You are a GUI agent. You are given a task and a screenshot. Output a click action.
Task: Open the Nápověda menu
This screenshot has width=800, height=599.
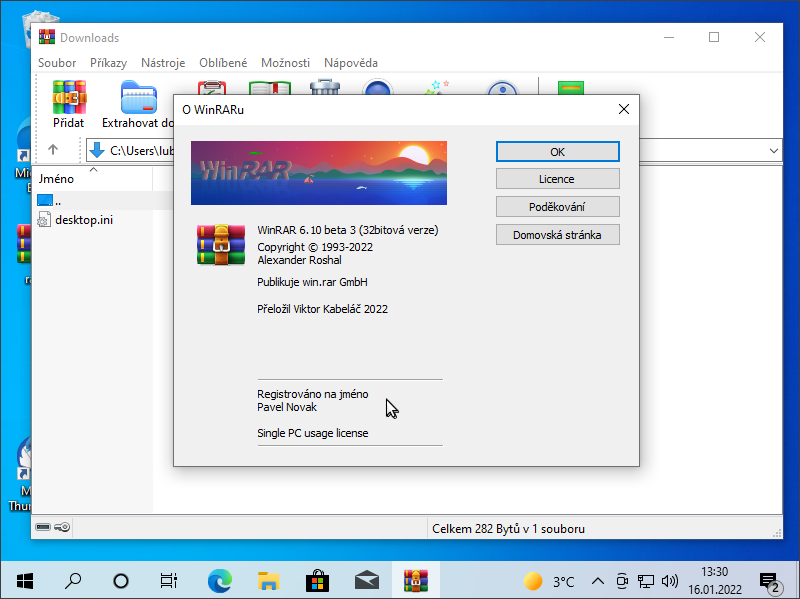pyautogui.click(x=351, y=63)
